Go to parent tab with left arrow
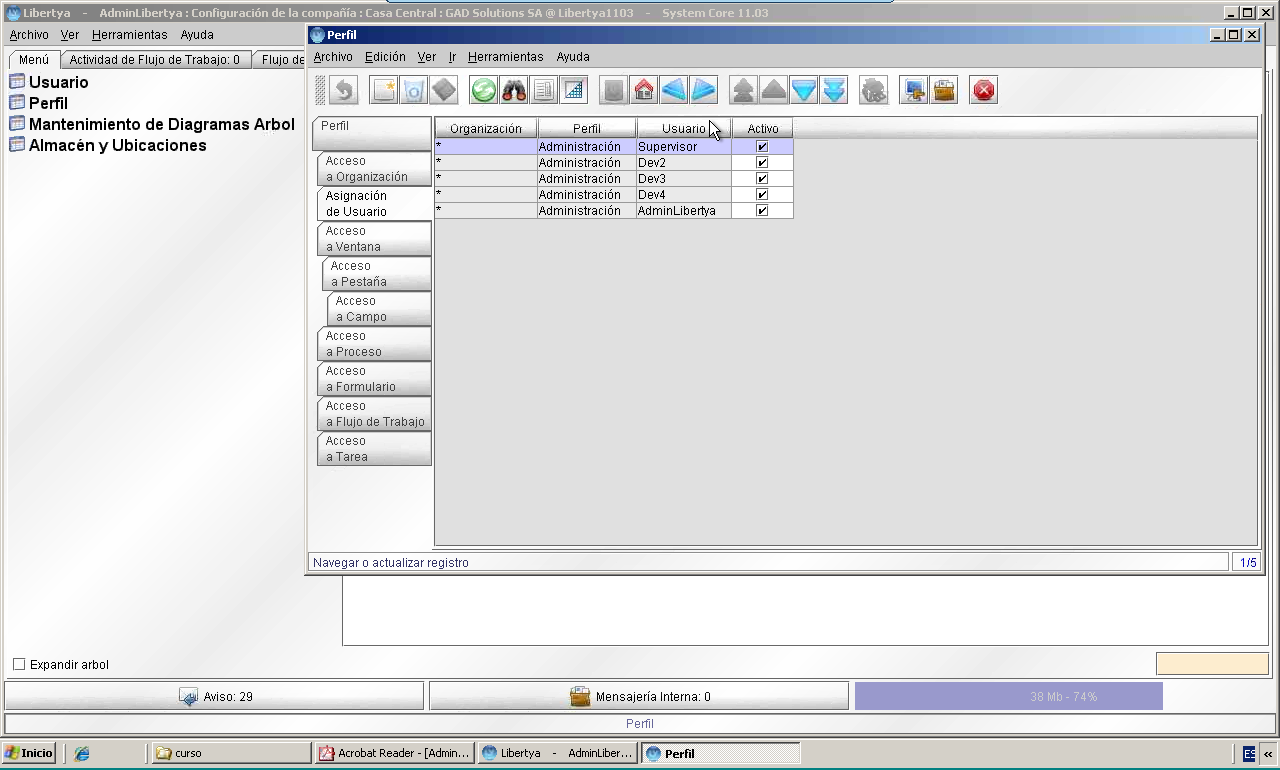Viewport: 1280px width, 770px height. point(674,91)
